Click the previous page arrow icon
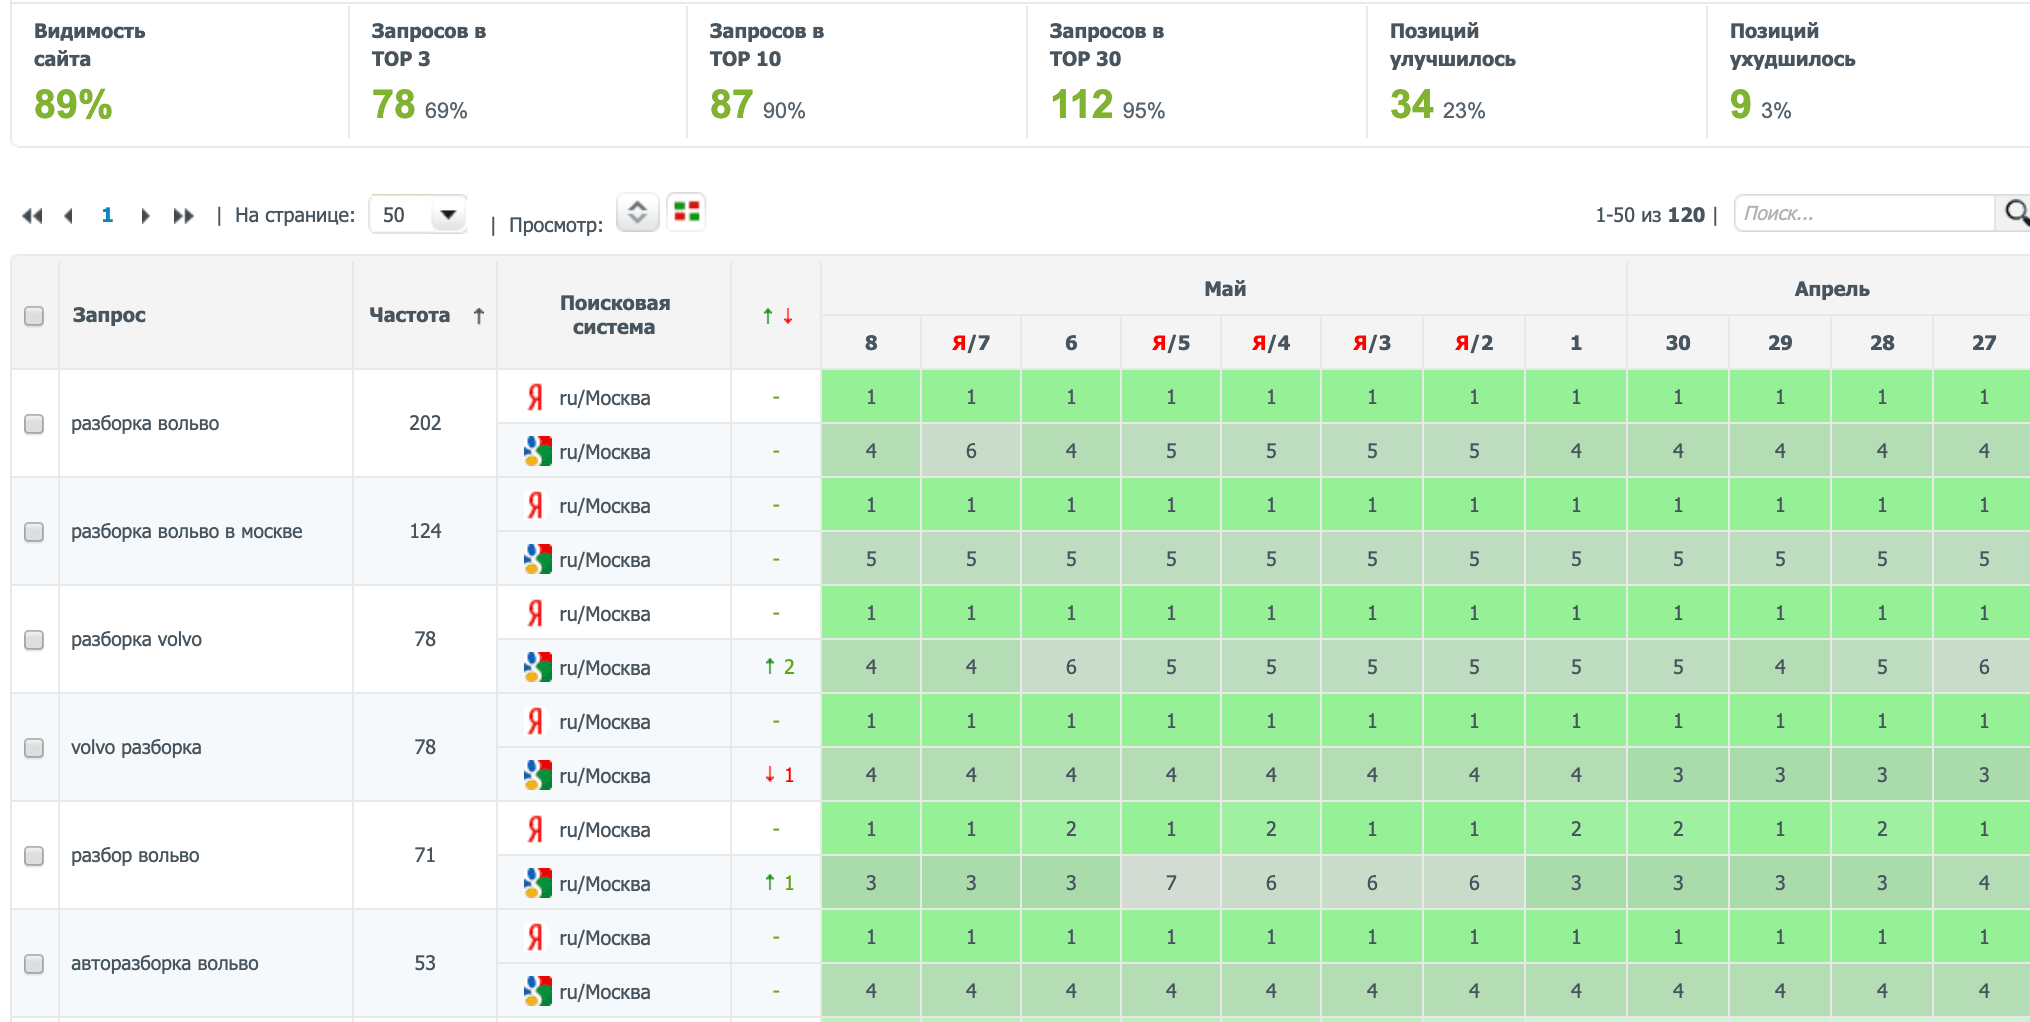This screenshot has width=2030, height=1022. click(68, 216)
